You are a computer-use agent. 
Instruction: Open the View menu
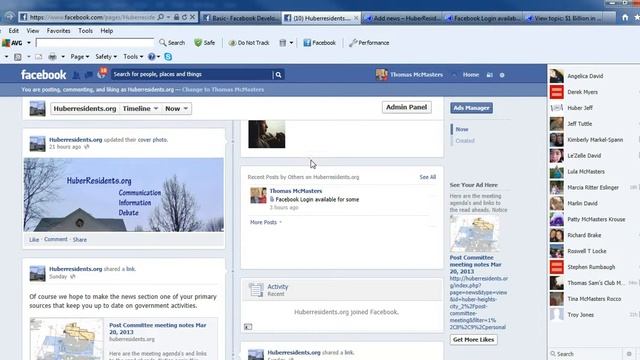point(33,31)
